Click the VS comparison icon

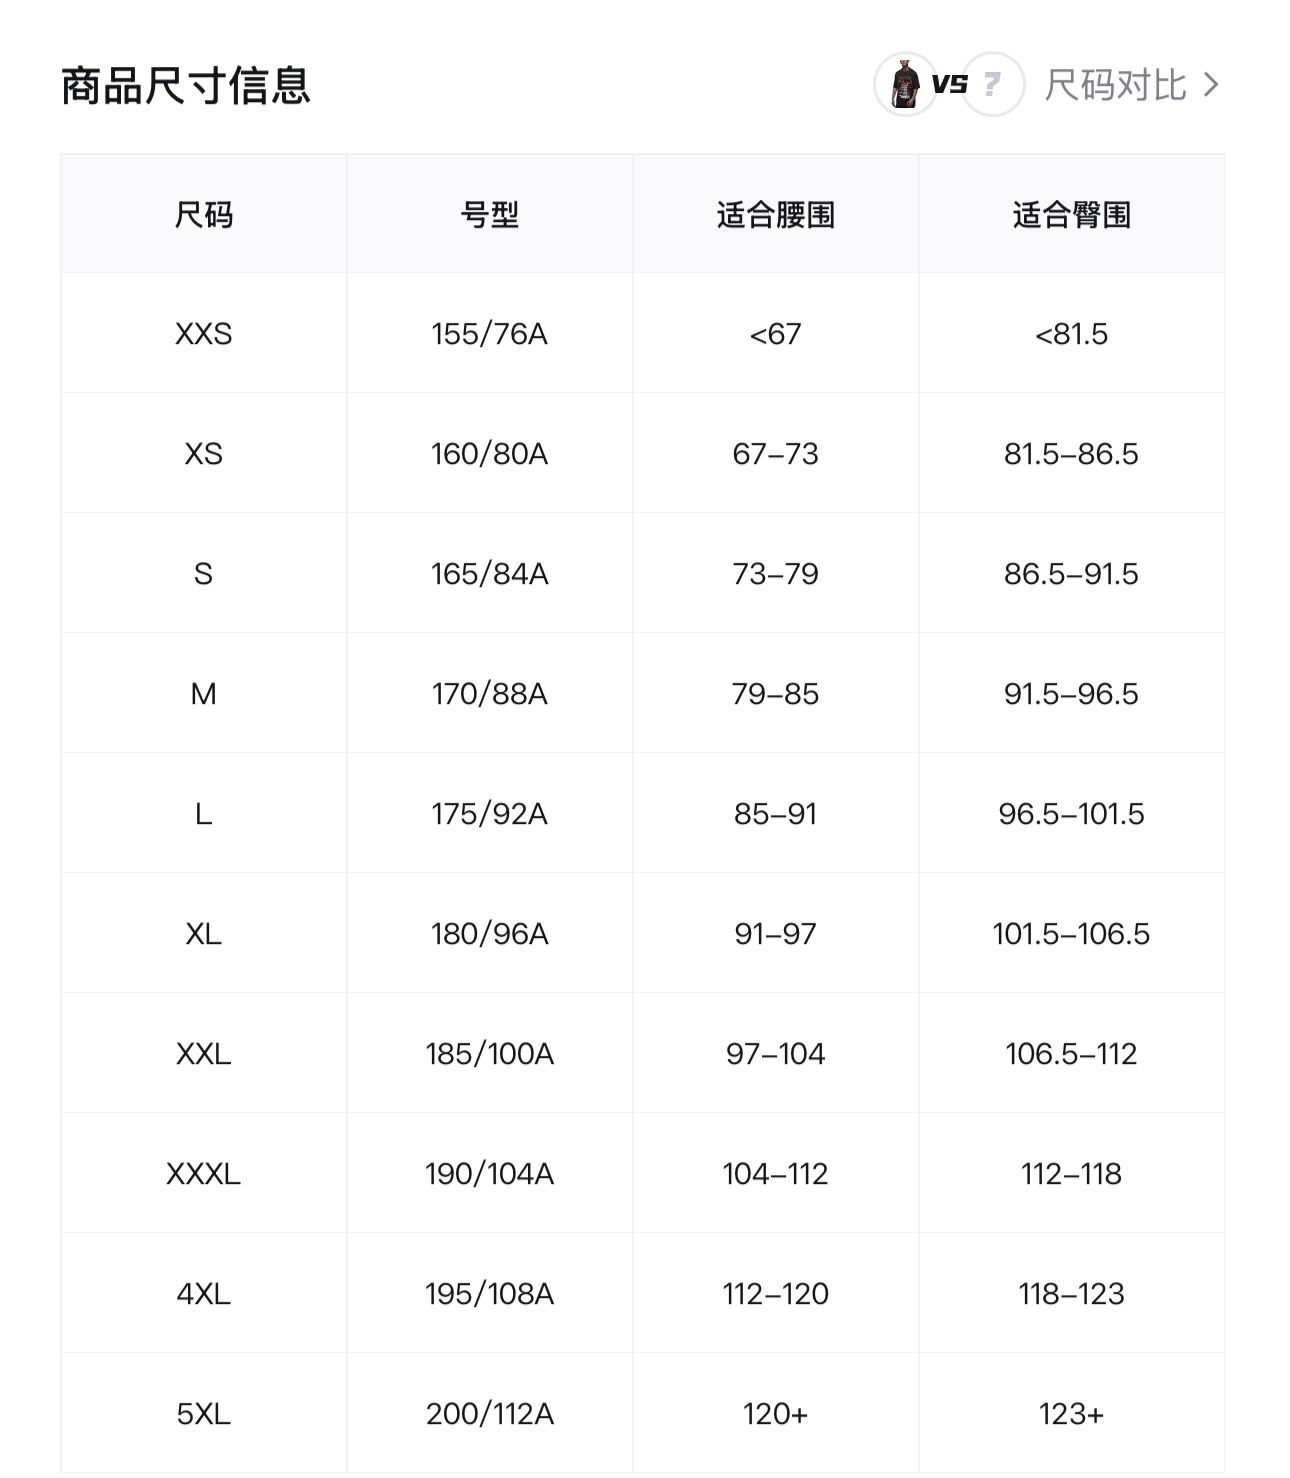point(949,85)
